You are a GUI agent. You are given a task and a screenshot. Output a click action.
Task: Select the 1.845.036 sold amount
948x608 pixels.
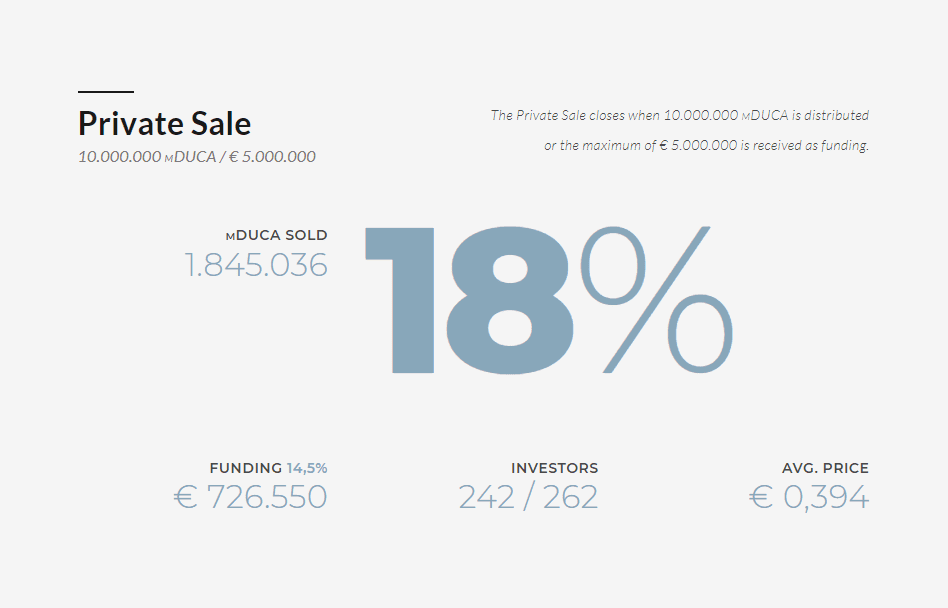[x=256, y=265]
